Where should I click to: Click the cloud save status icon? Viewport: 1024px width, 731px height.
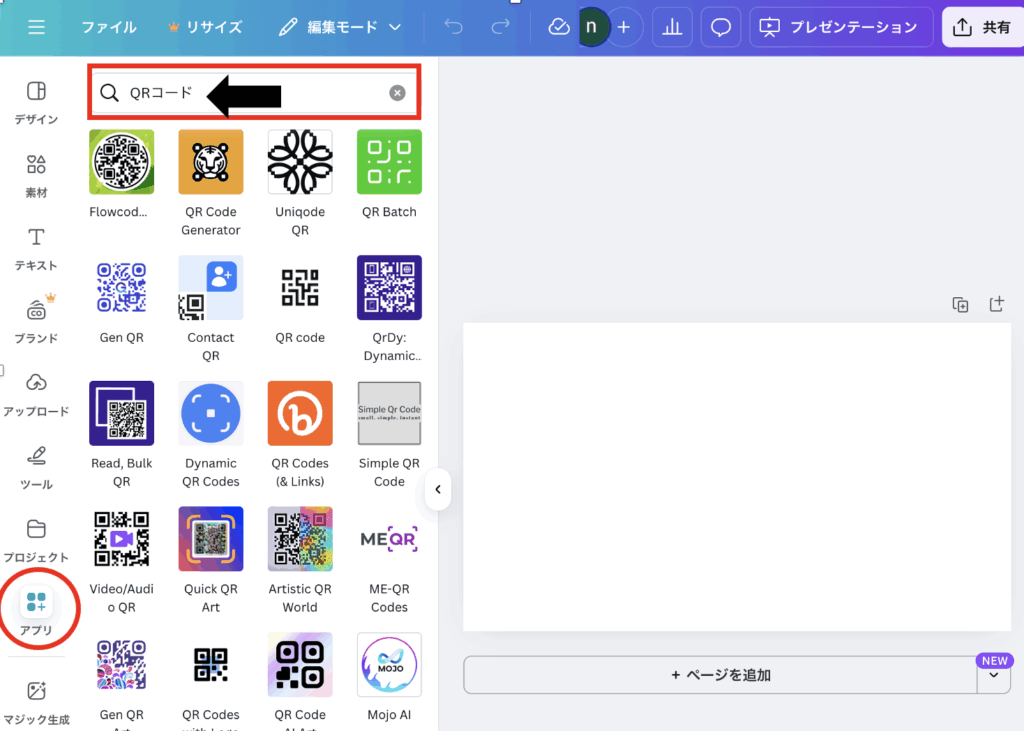point(558,27)
